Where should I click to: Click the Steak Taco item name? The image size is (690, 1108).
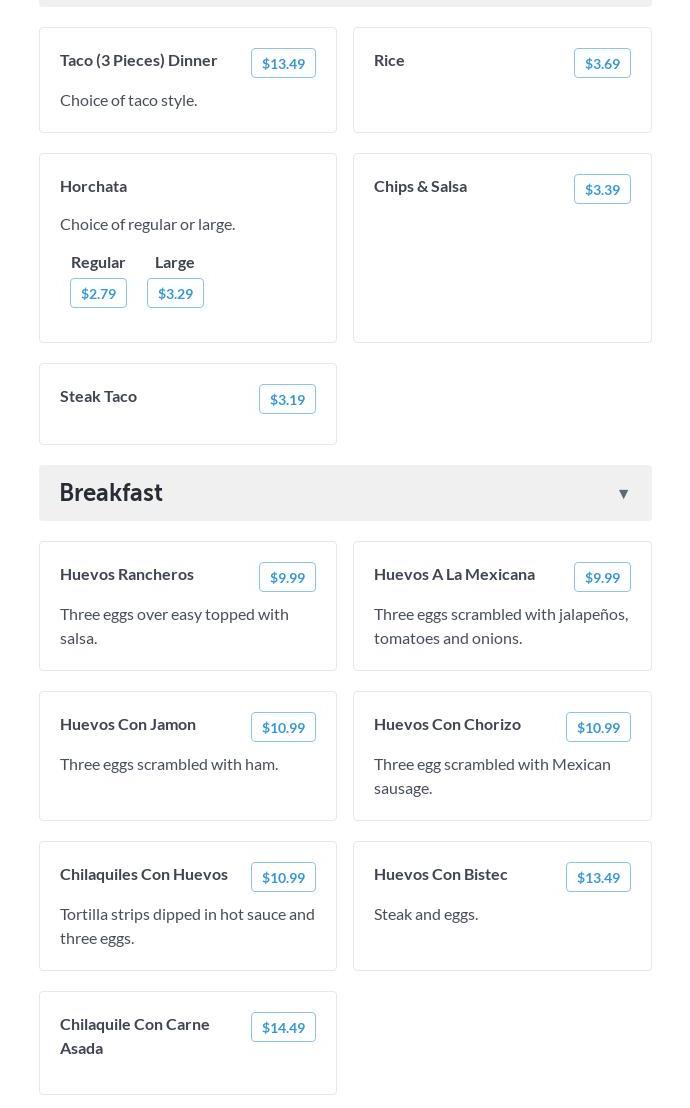98,396
